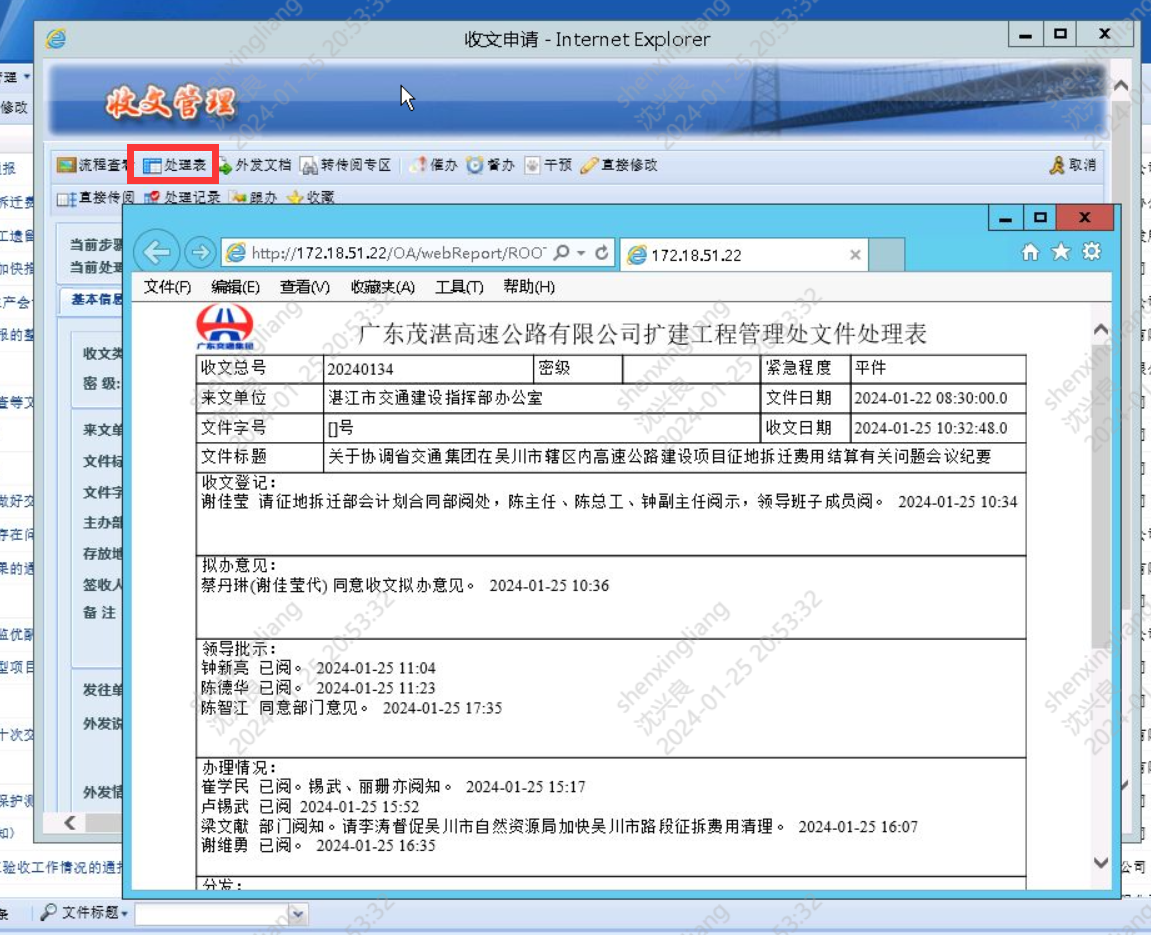The width and height of the screenshot is (1151, 935).
Task: Click the 处理表 toolbar button
Action: (174, 165)
